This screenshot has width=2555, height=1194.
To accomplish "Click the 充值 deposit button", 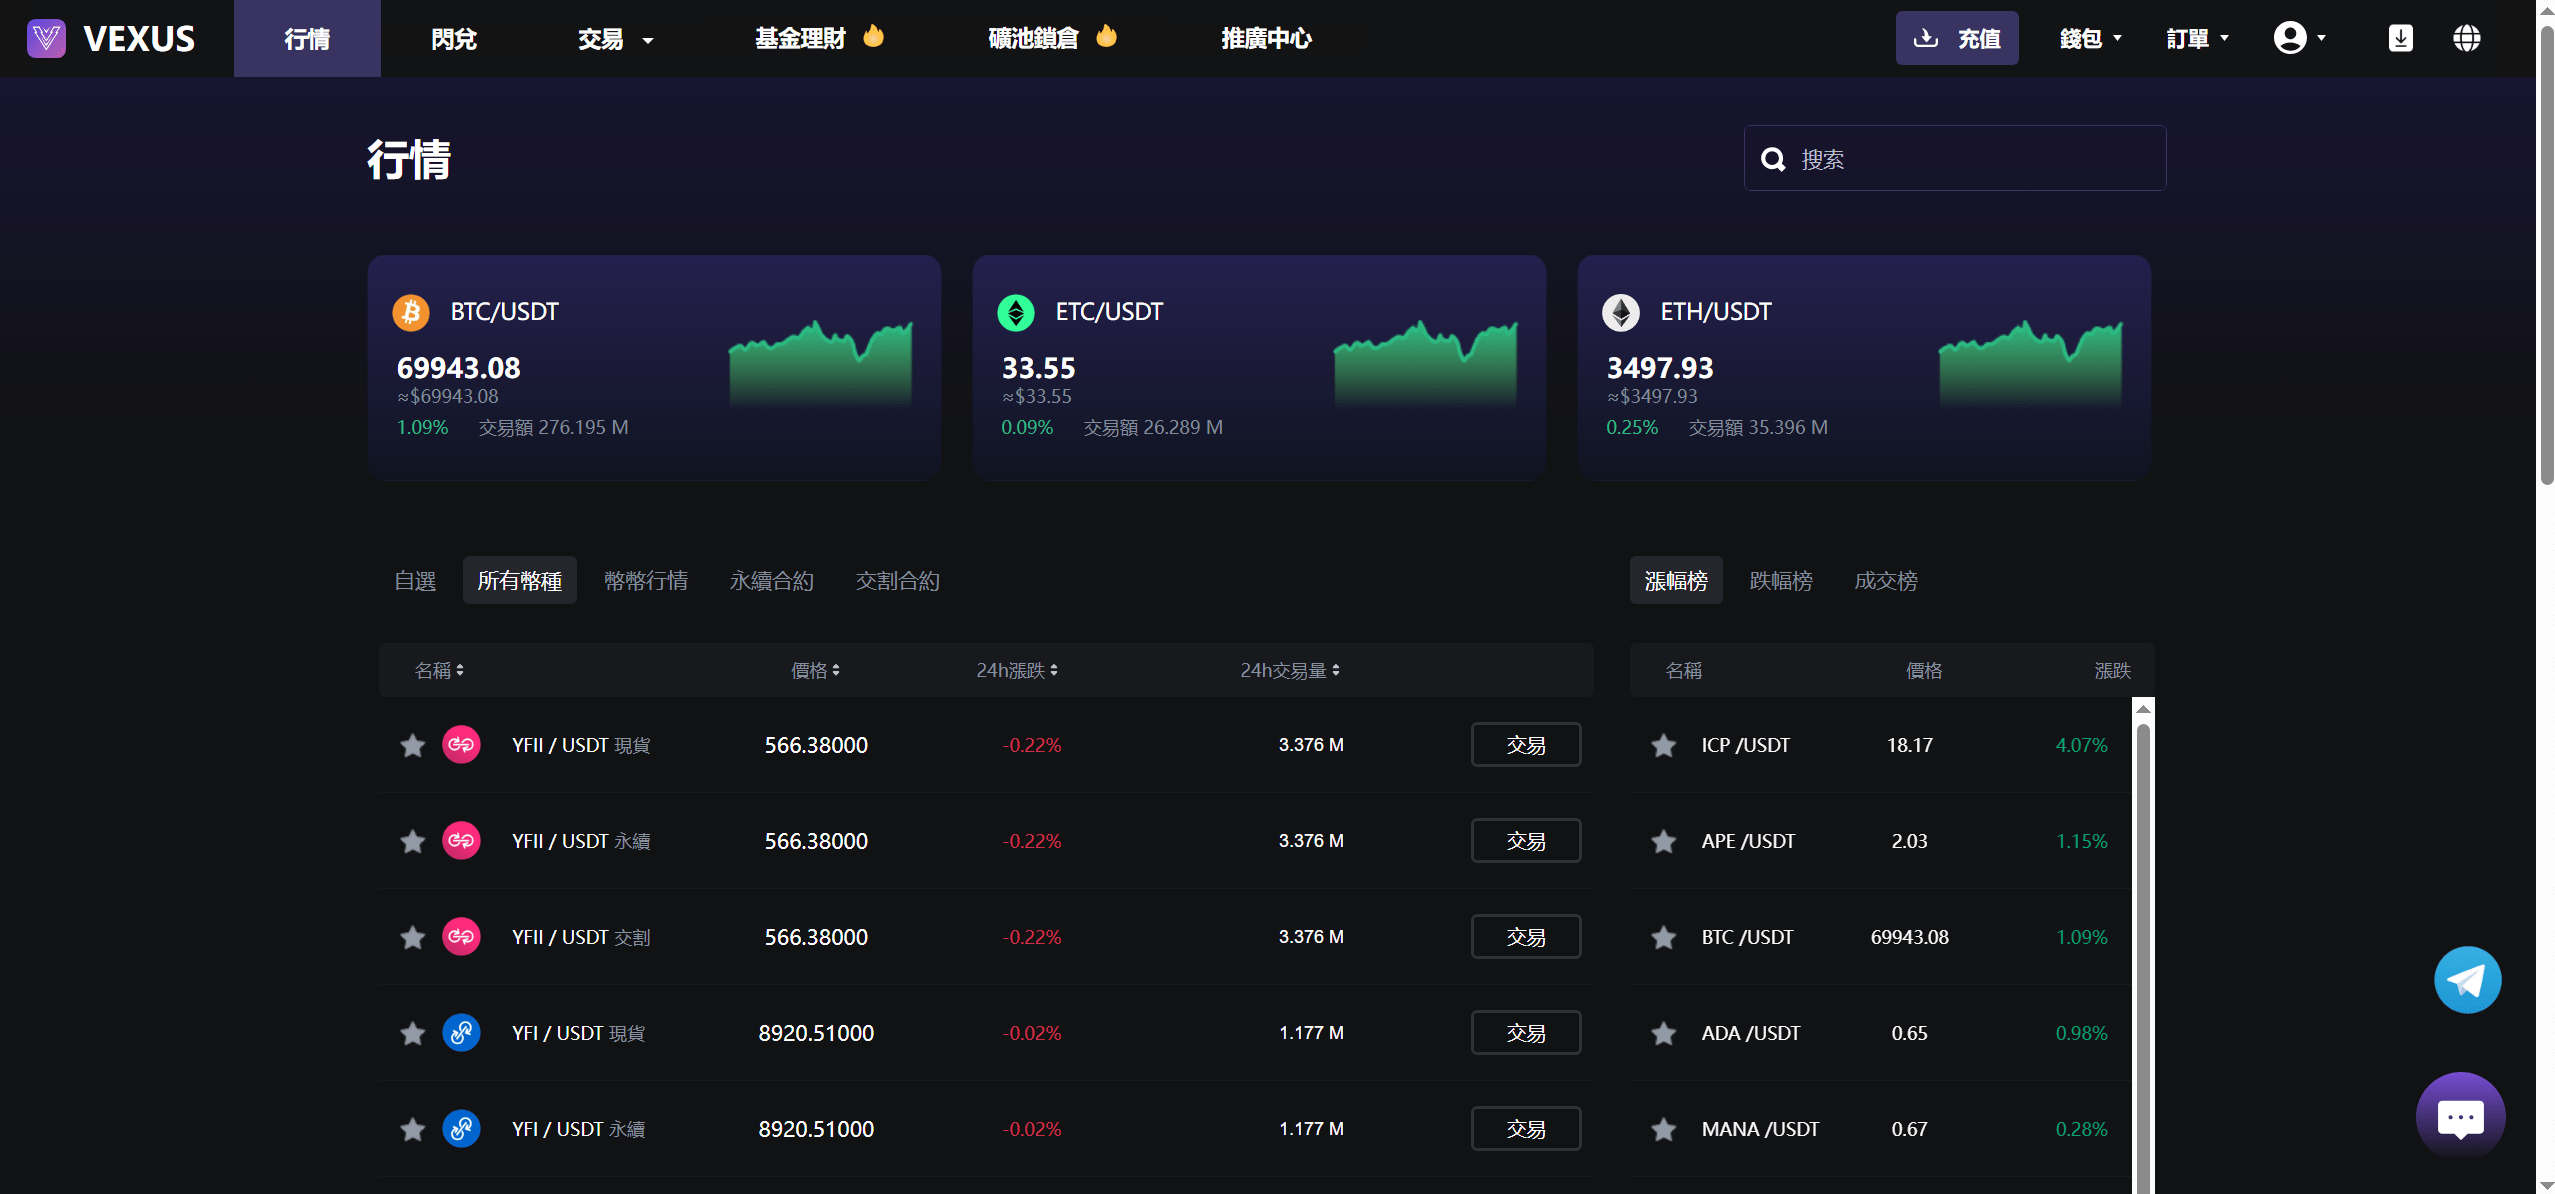I will click(x=1956, y=37).
